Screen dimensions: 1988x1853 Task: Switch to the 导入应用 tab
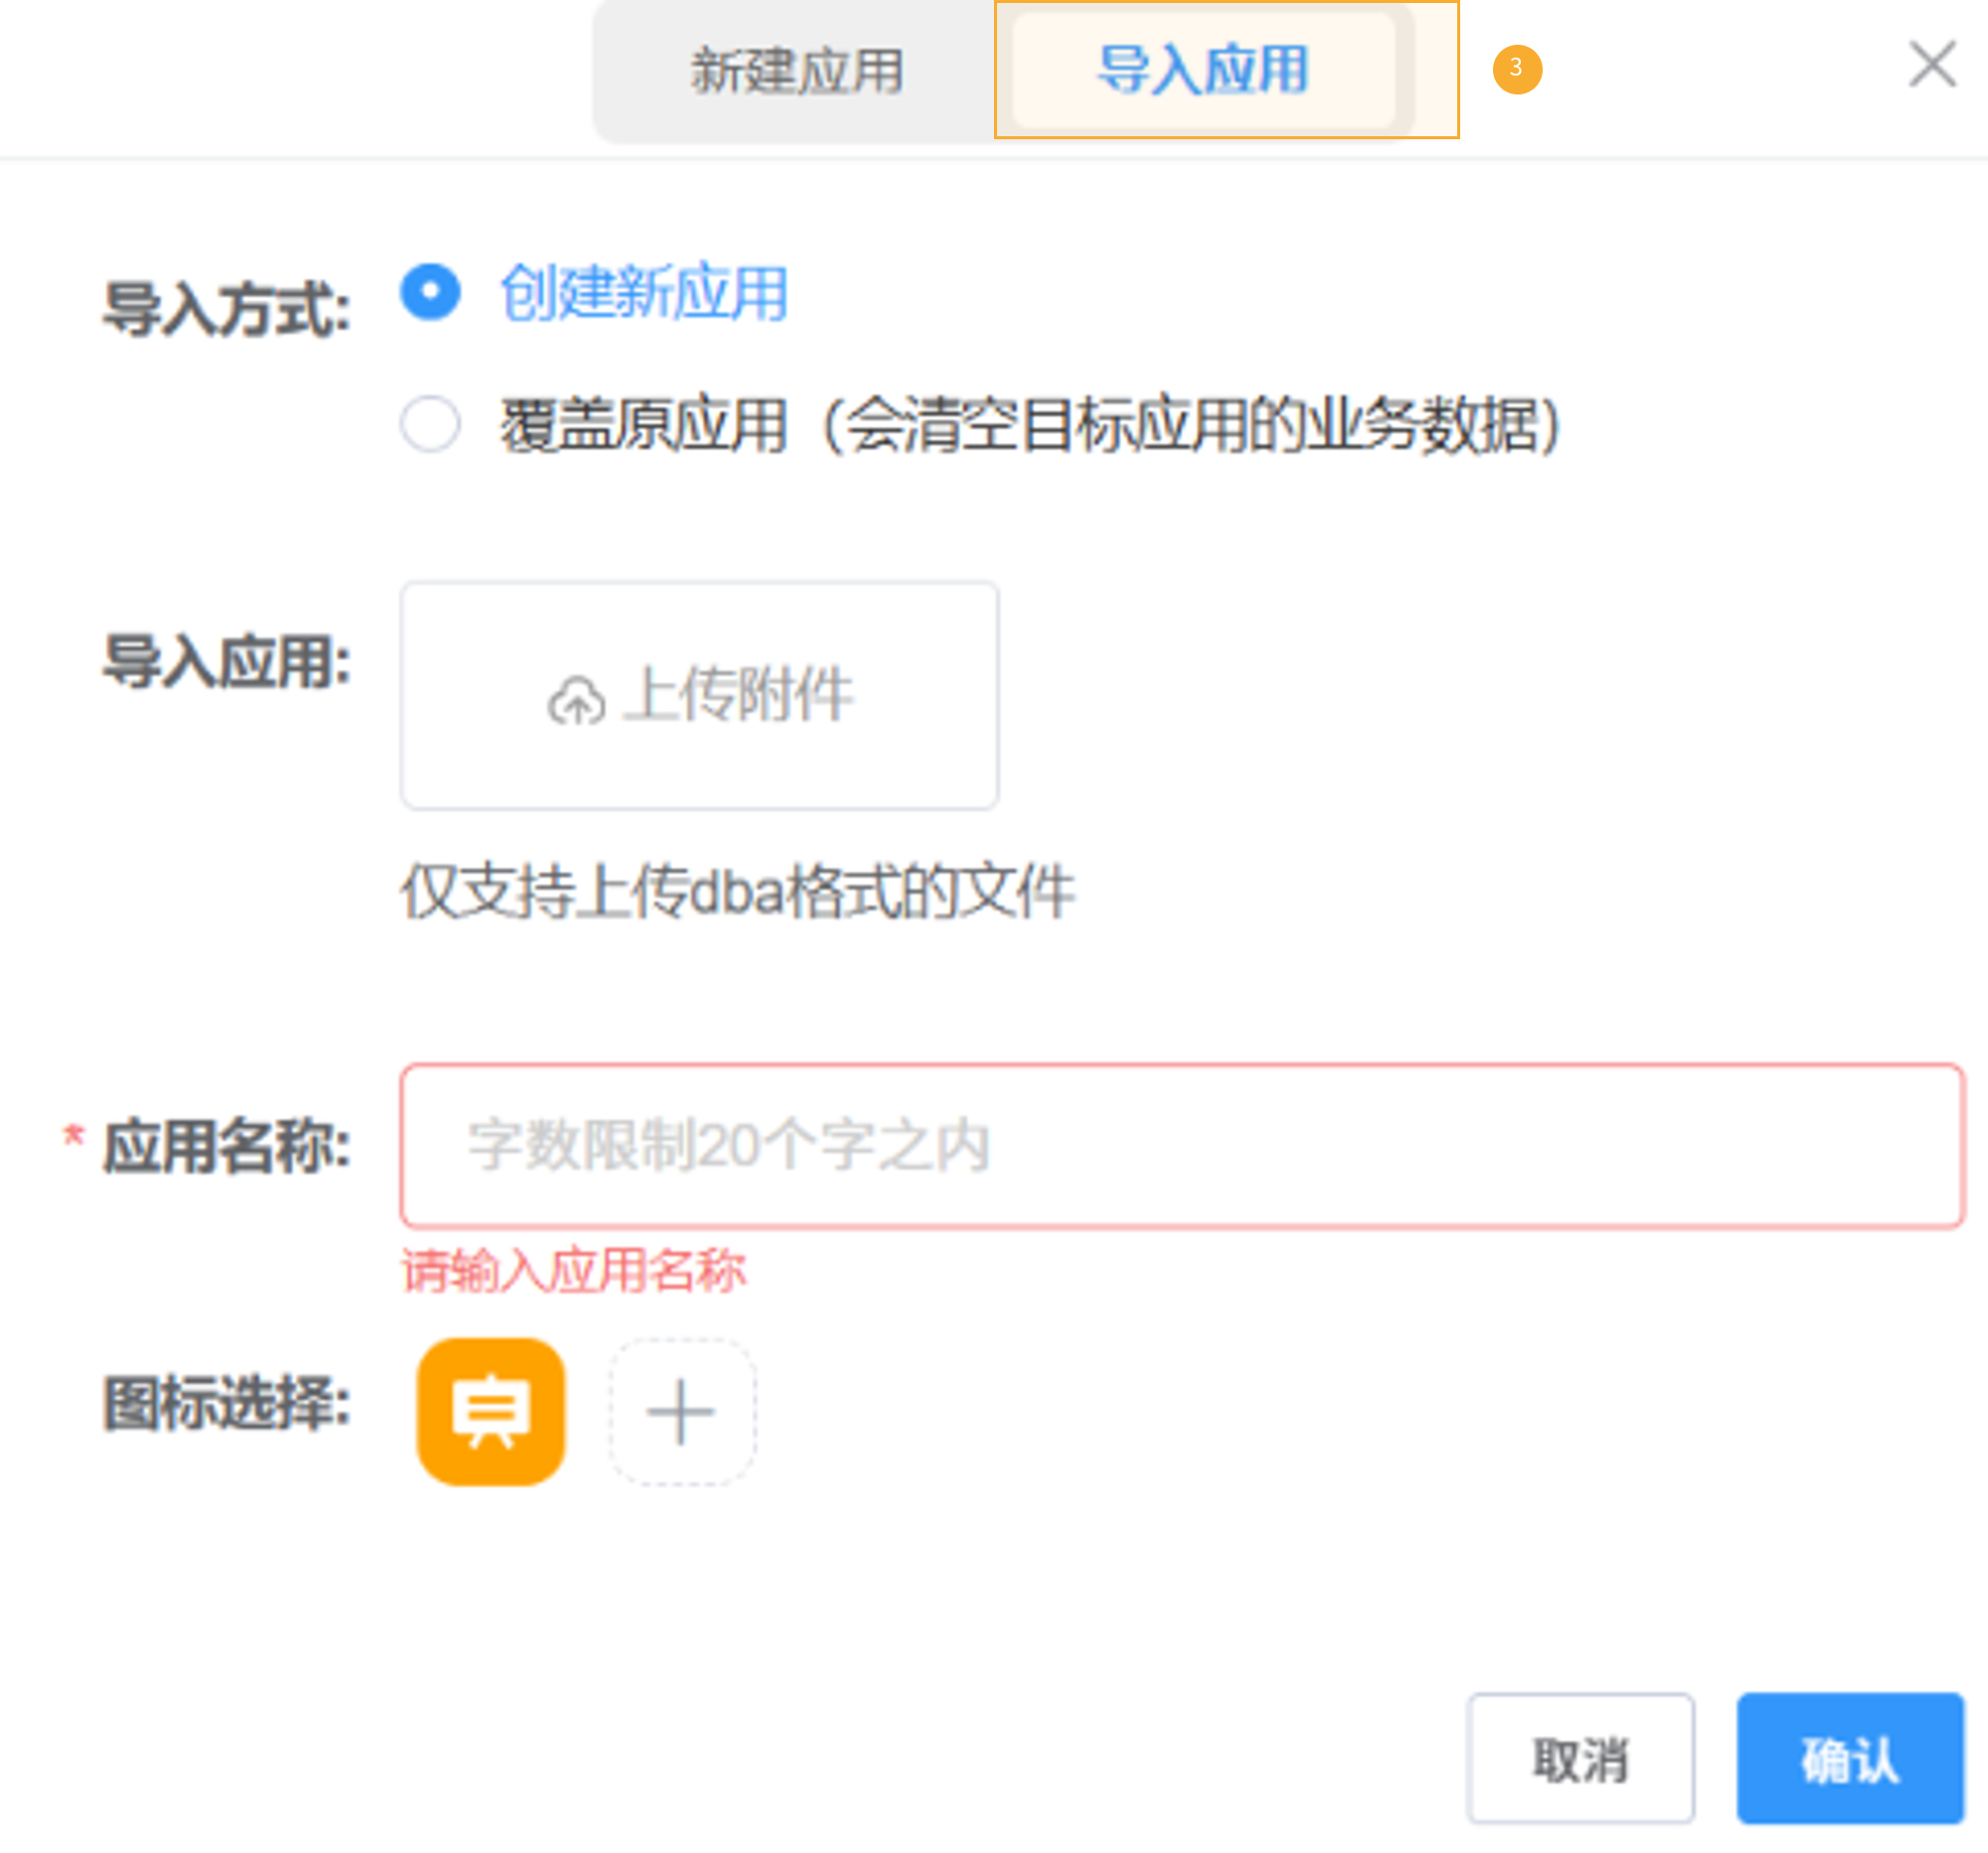pyautogui.click(x=1203, y=70)
